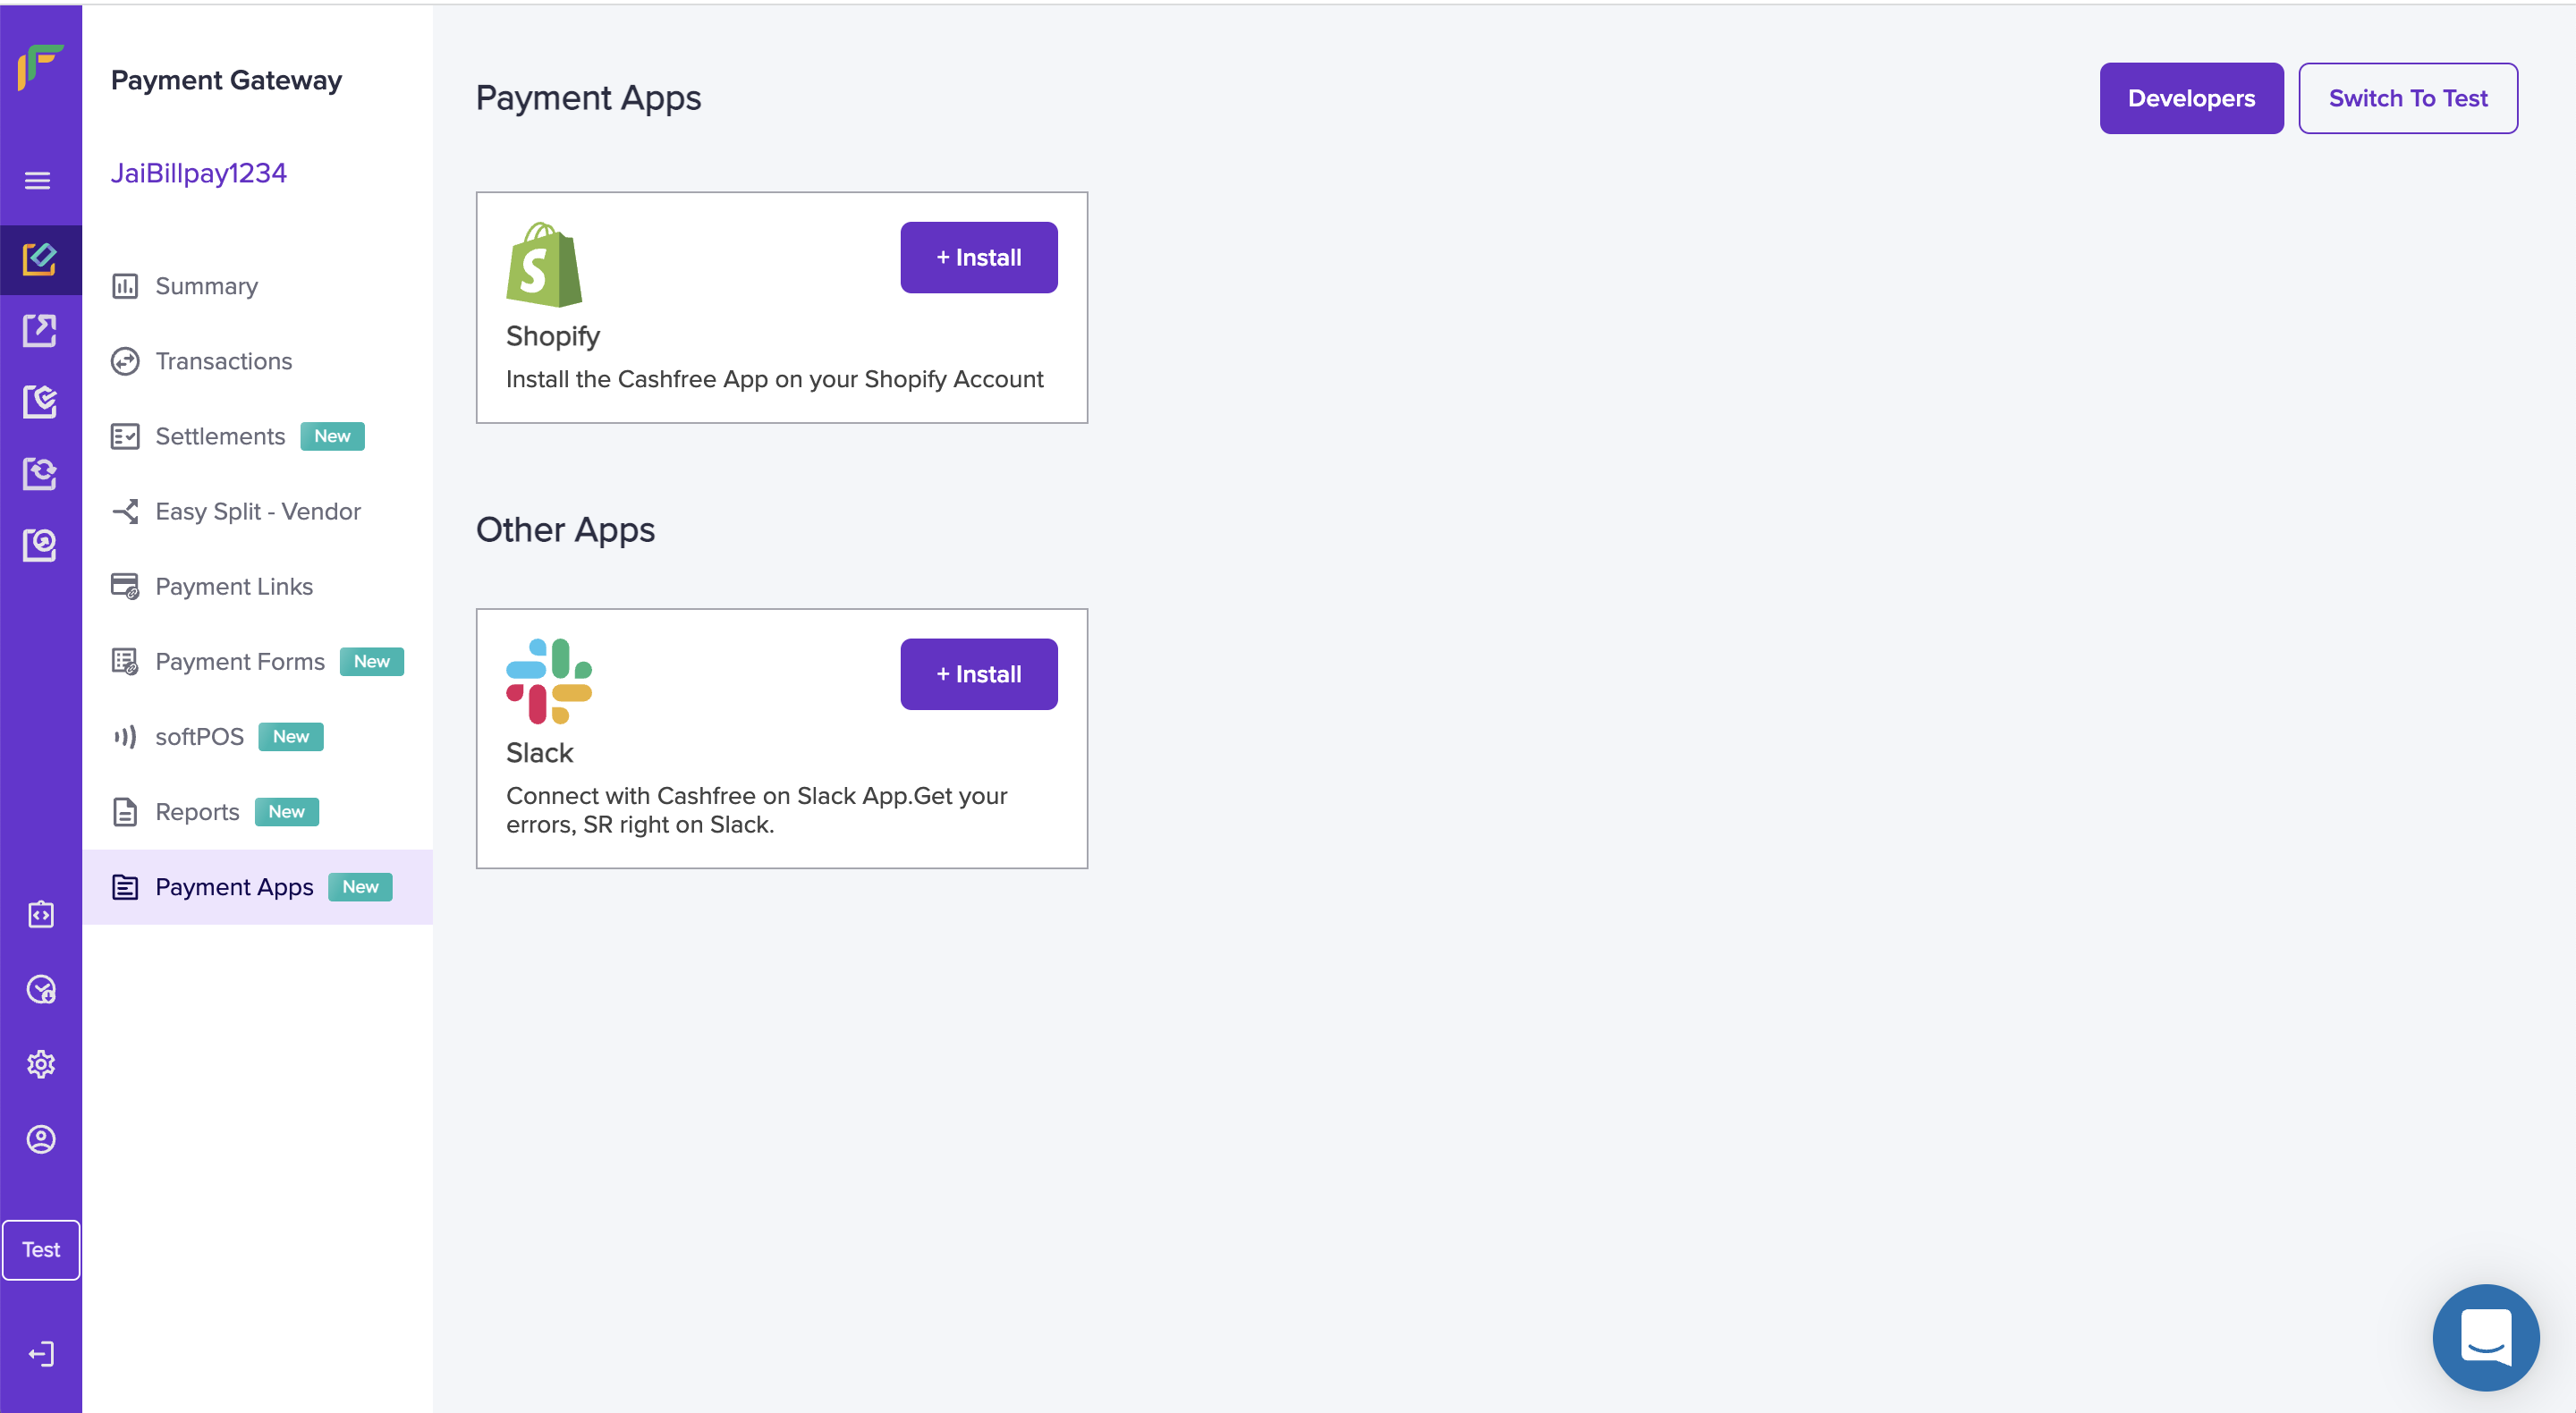
Task: Open the settings gear icon
Action: tap(41, 1064)
